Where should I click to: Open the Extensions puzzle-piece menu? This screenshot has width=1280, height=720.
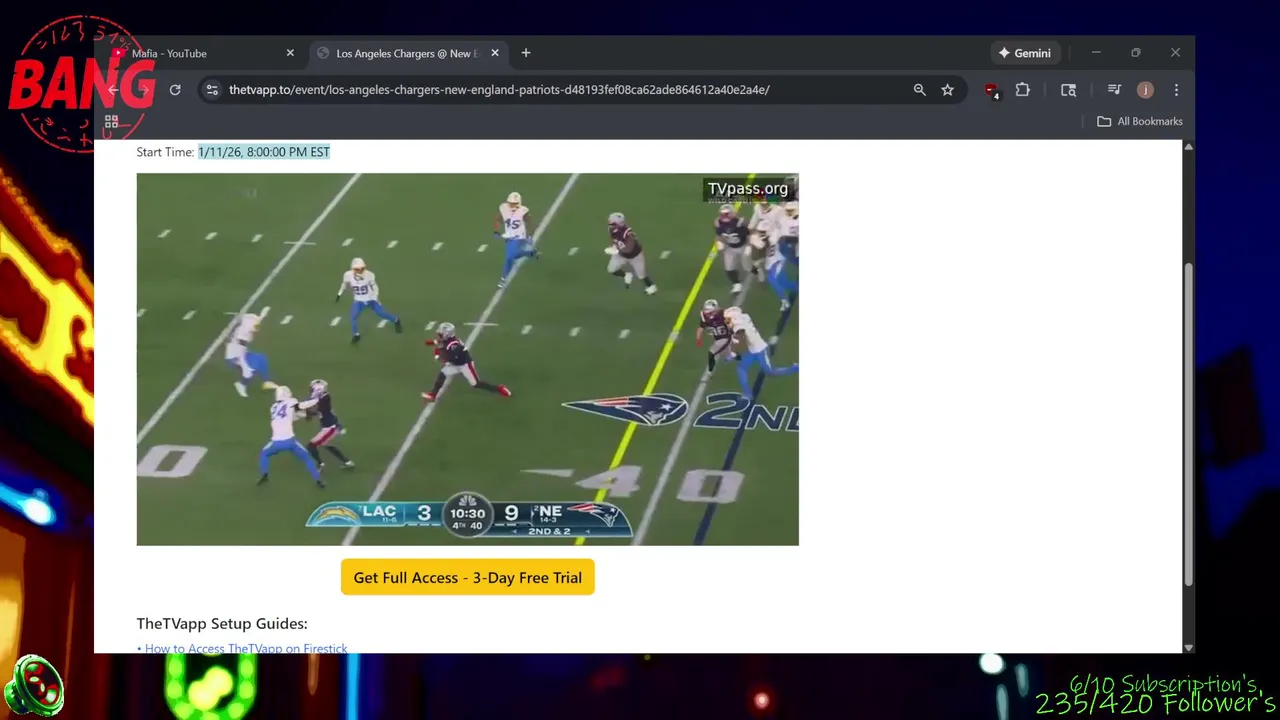coord(1022,90)
